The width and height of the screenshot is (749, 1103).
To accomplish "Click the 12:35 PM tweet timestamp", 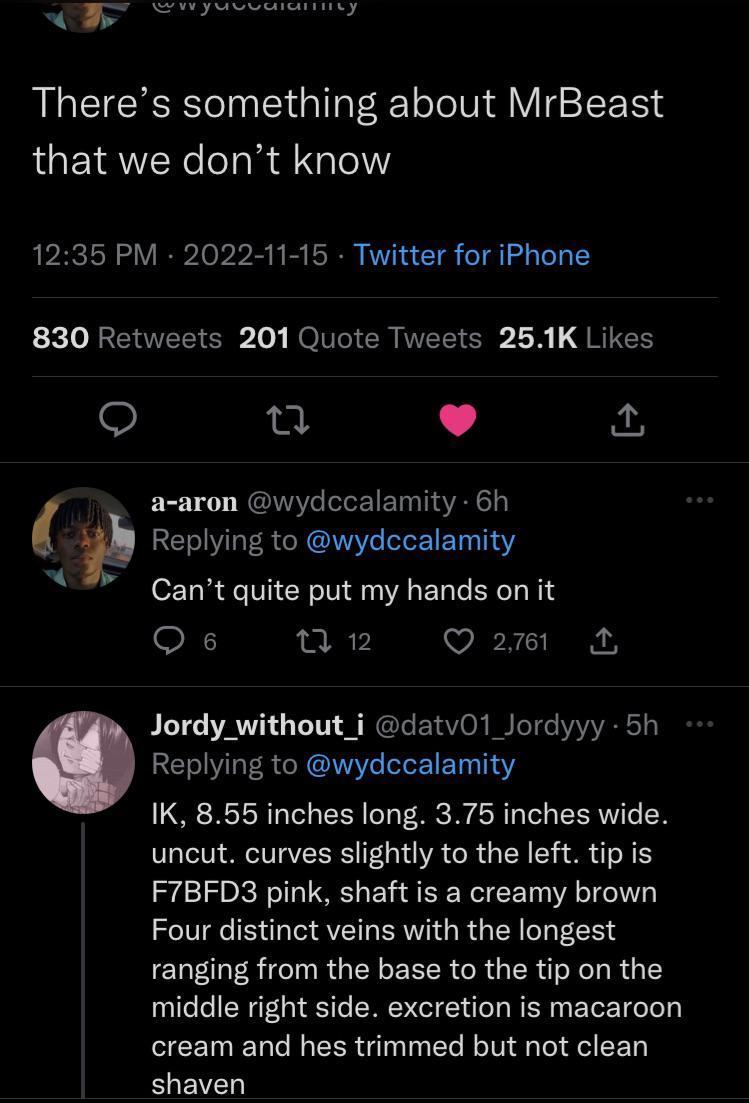I will (x=95, y=255).
